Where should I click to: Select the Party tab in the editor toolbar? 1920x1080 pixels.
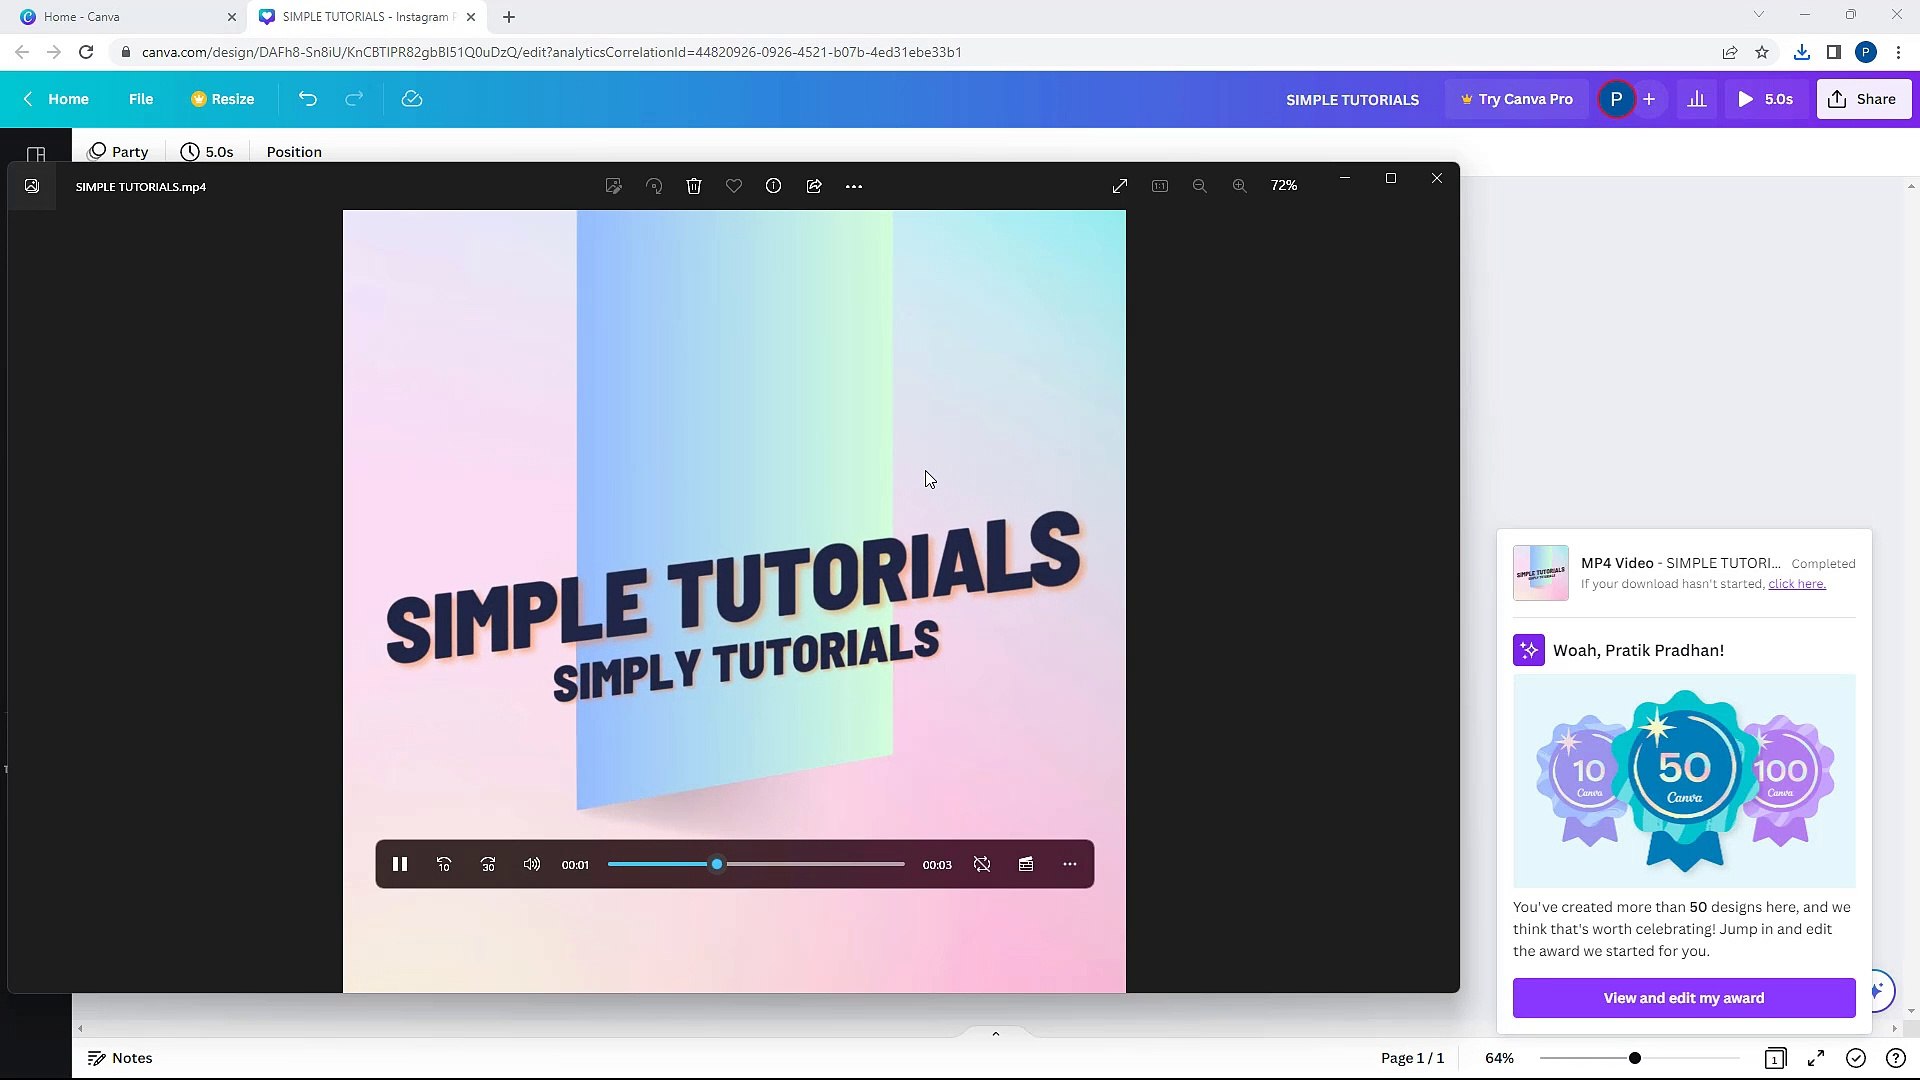[119, 151]
